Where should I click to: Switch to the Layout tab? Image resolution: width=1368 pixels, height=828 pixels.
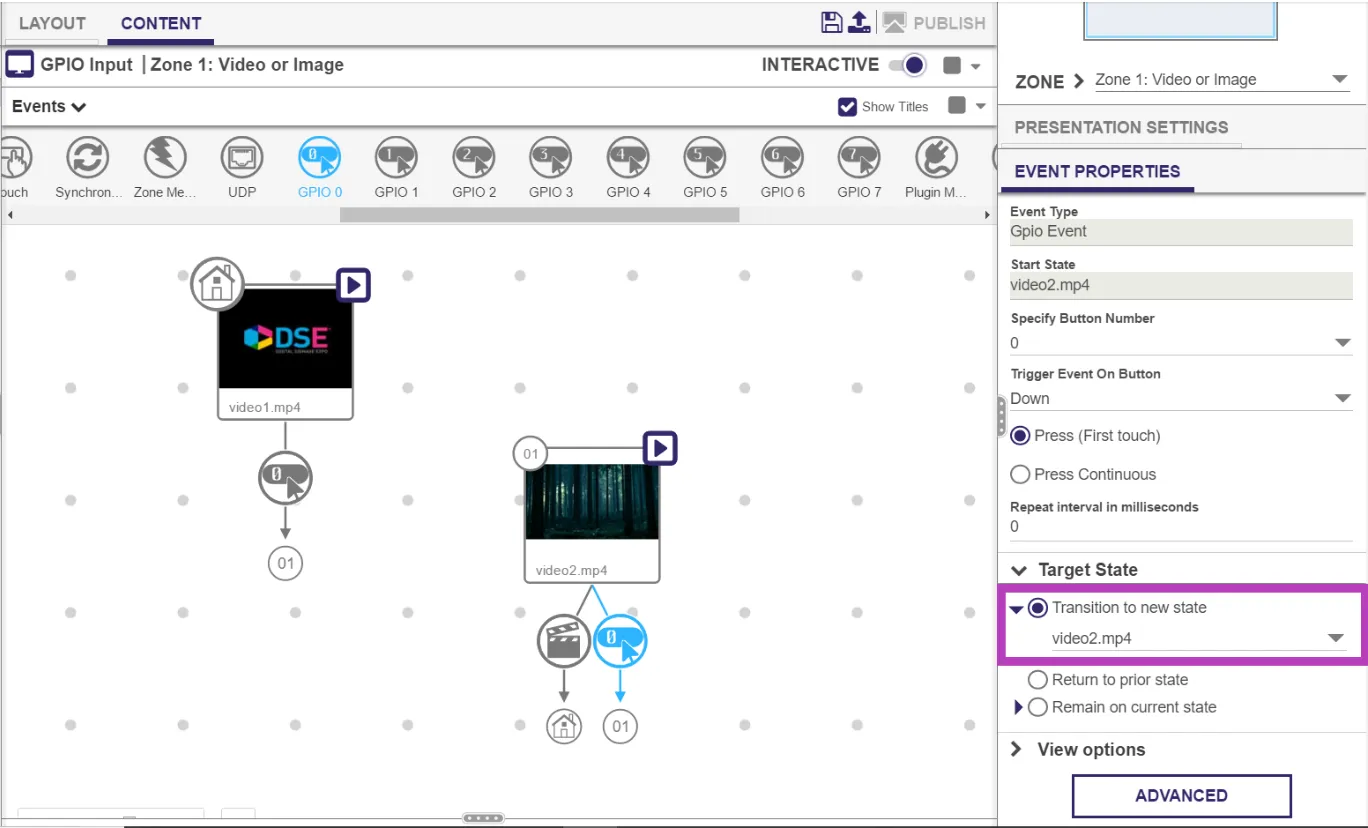(52, 23)
